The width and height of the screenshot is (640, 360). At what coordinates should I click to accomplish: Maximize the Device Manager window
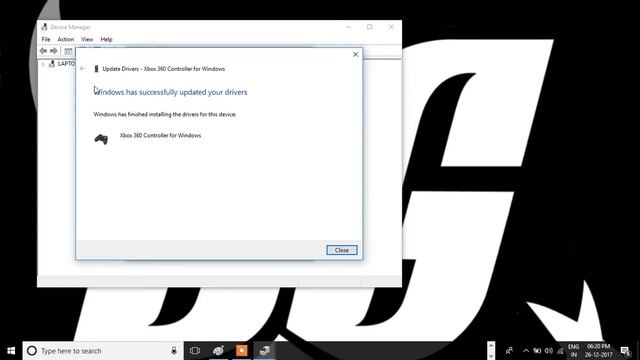[369, 27]
